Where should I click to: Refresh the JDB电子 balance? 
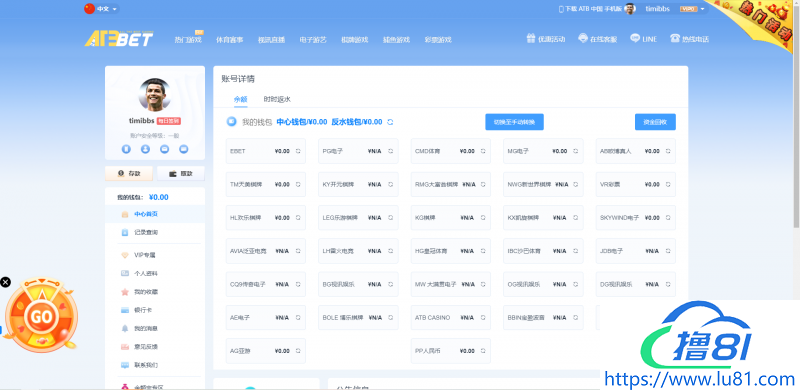click(x=667, y=251)
